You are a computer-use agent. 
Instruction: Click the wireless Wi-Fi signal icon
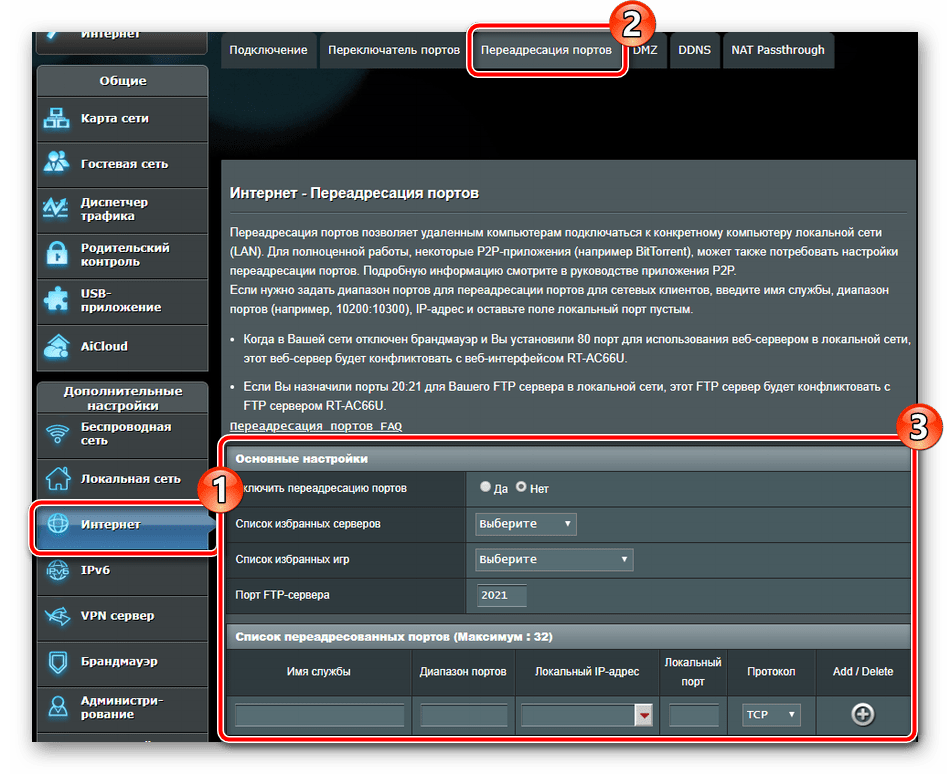point(58,434)
